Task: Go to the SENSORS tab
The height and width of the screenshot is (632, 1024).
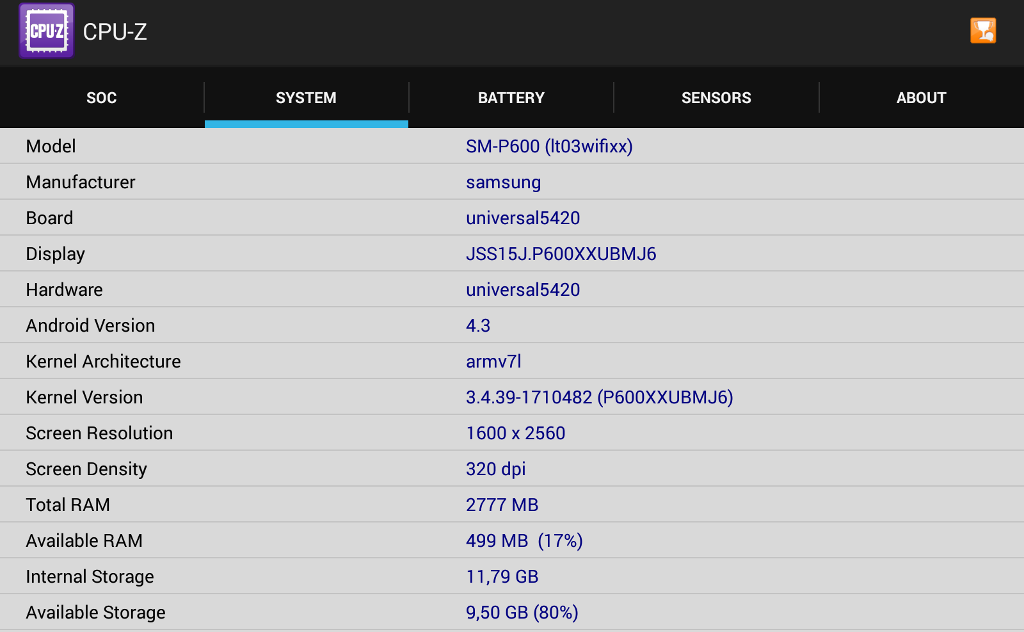Action: click(716, 98)
